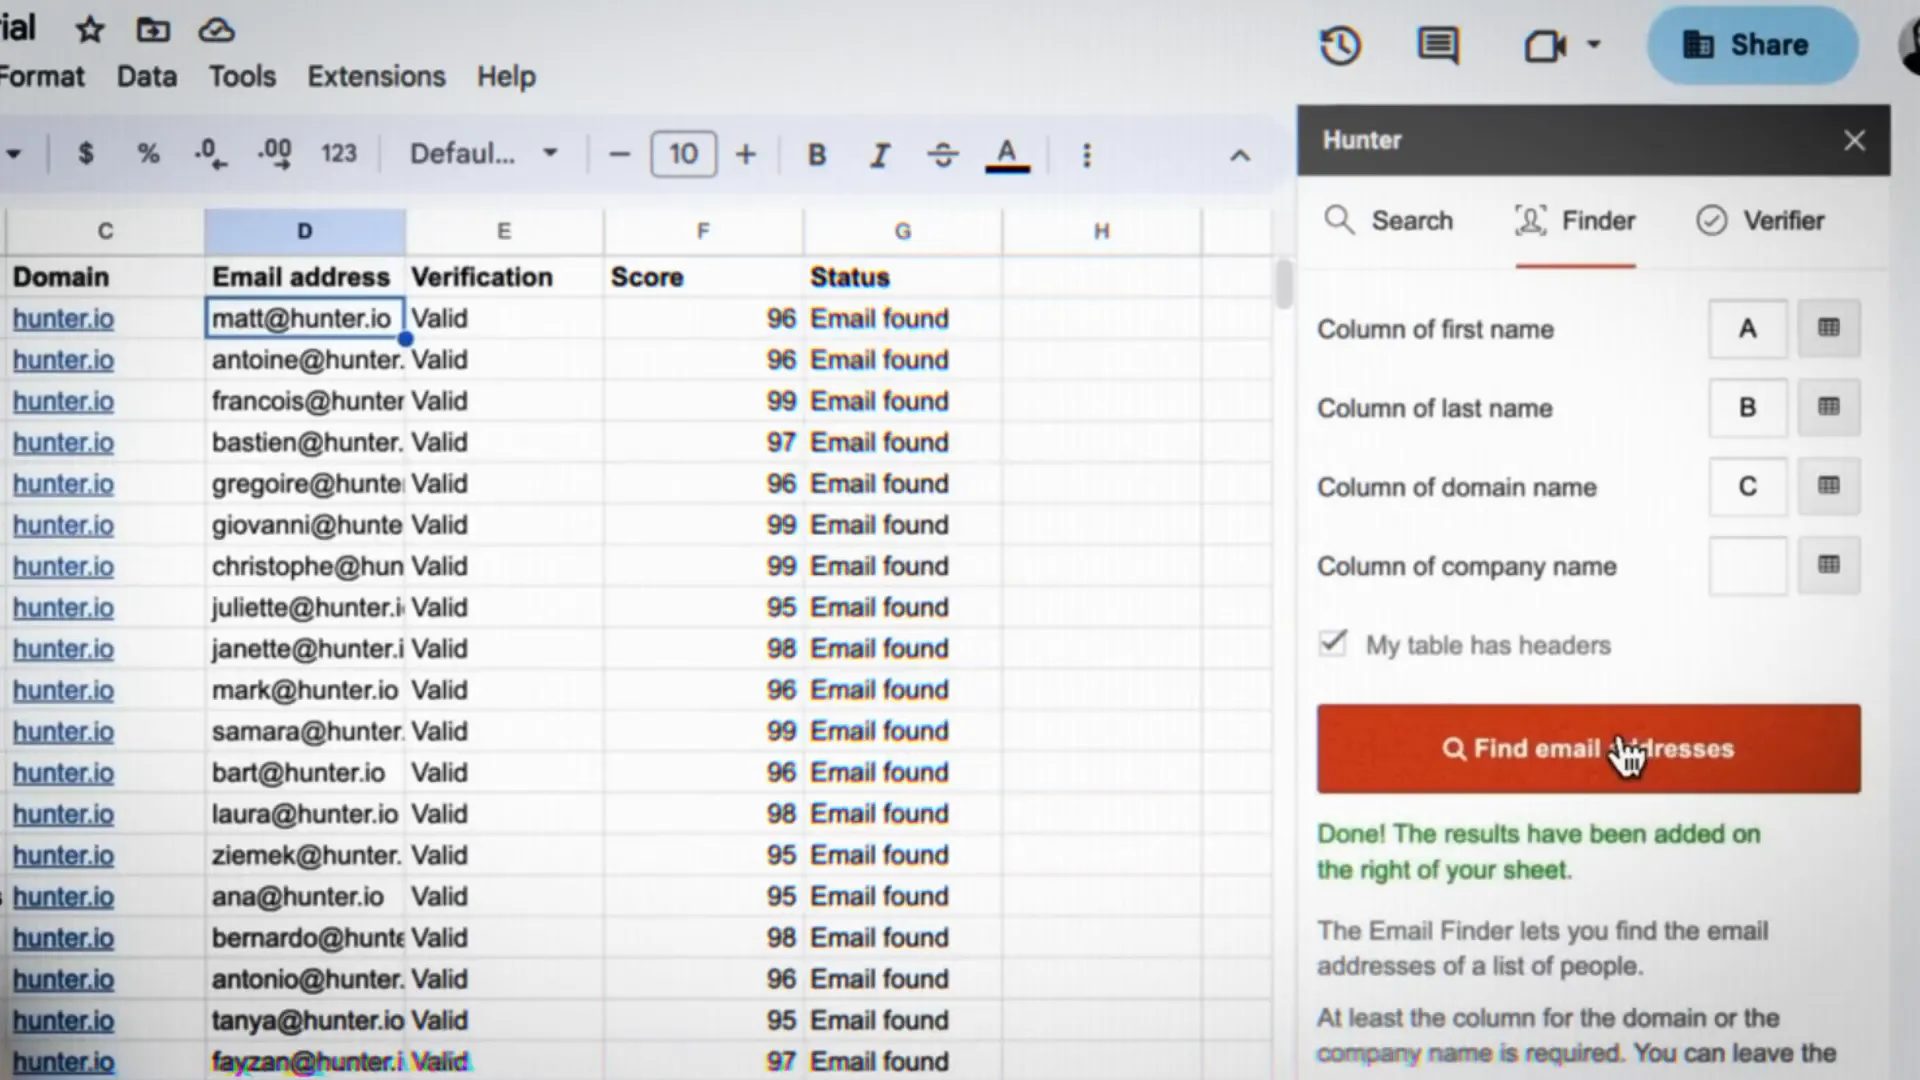Expand the video call dropdown arrow
Viewport: 1920px width, 1080px height.
coord(1594,44)
